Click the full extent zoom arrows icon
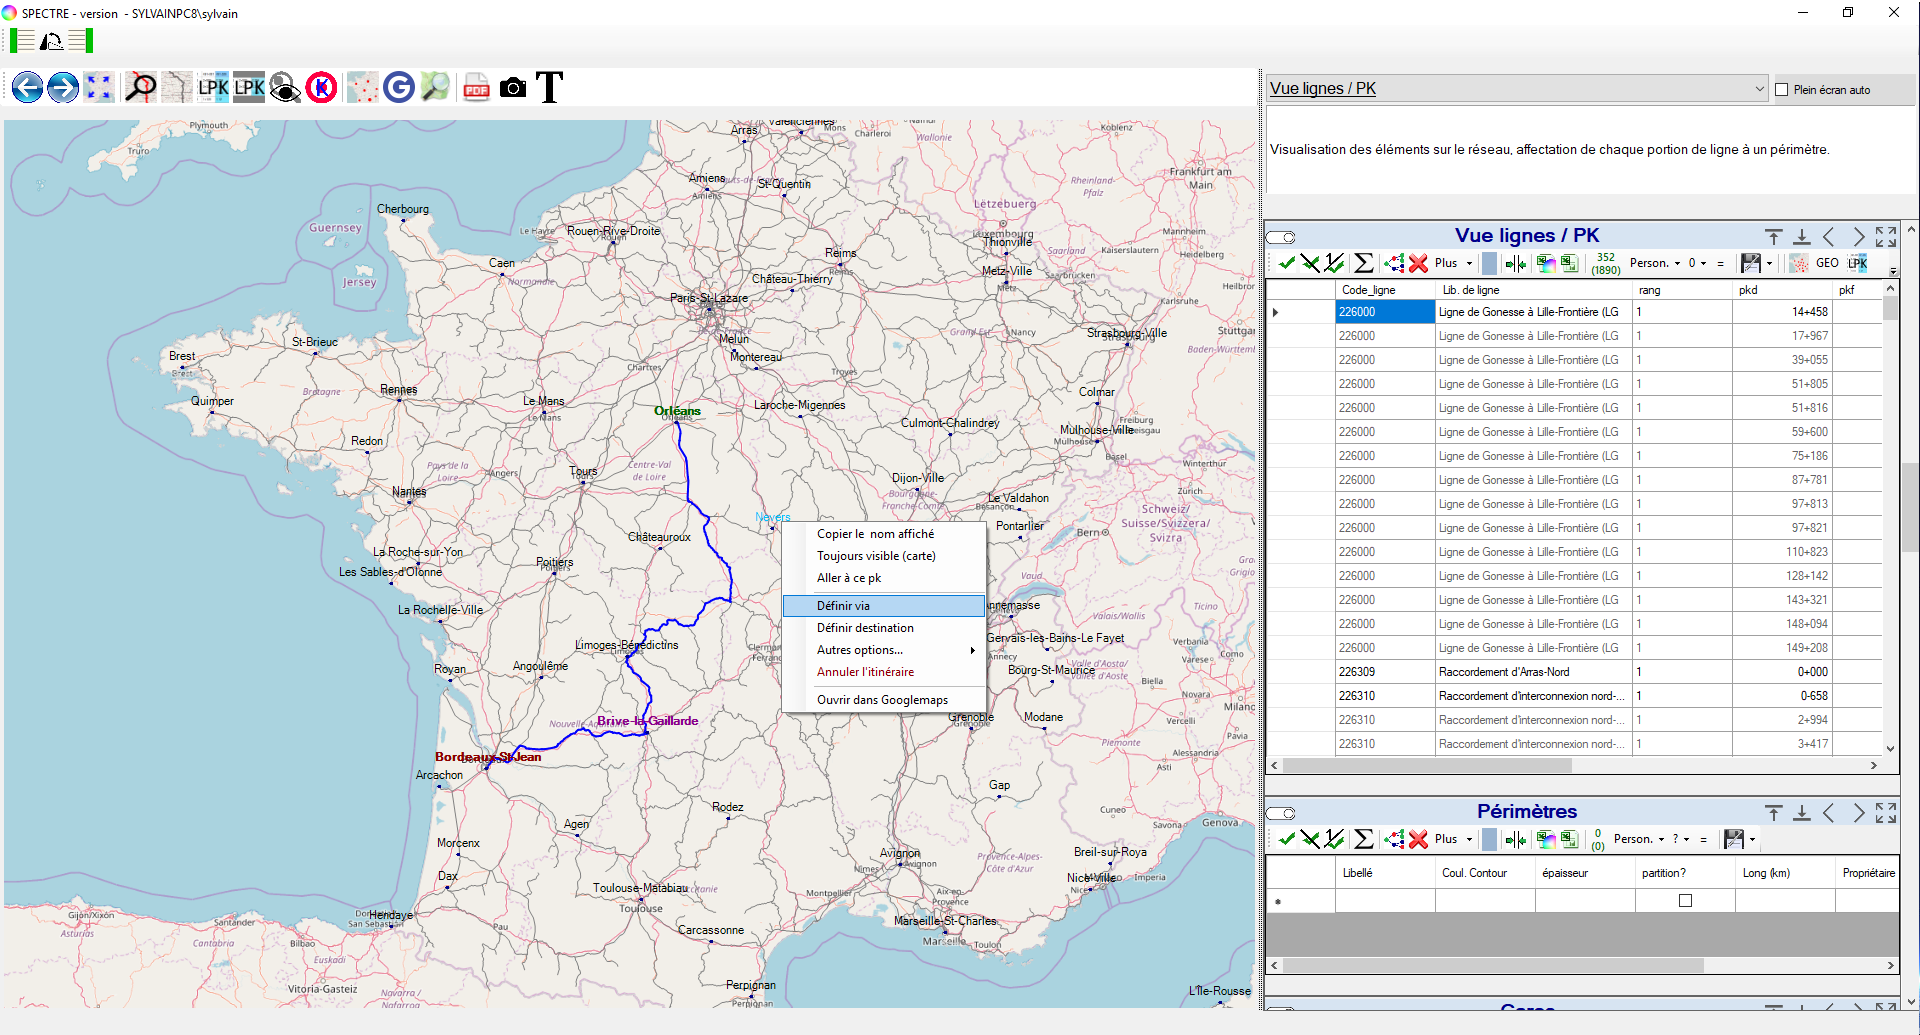This screenshot has height=1035, width=1920. tap(98, 88)
